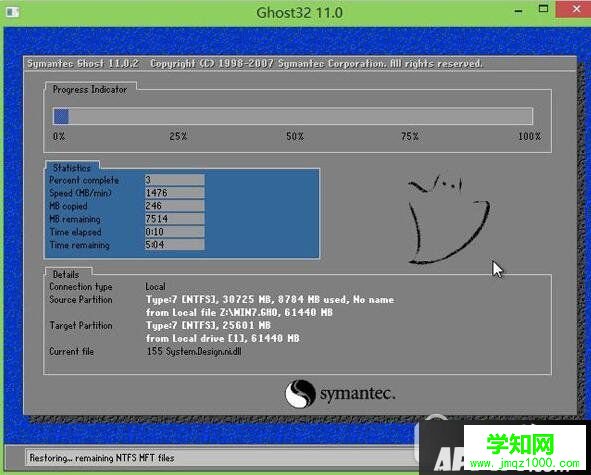591x475 pixels.
Task: Click the Symantec yin-yang logo icon
Action: click(300, 394)
